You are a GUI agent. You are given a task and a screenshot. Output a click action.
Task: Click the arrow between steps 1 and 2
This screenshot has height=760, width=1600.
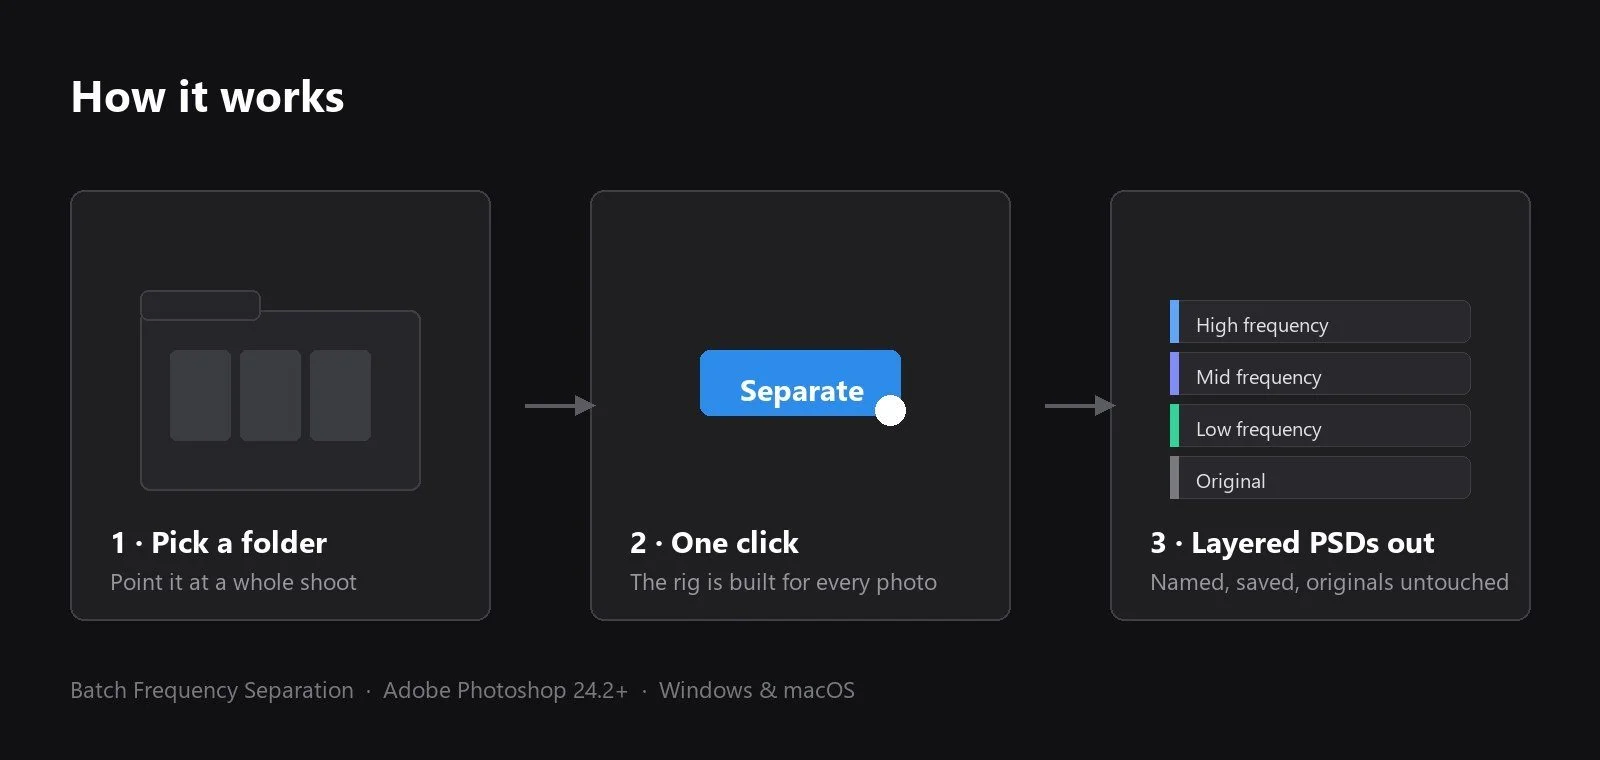click(560, 405)
